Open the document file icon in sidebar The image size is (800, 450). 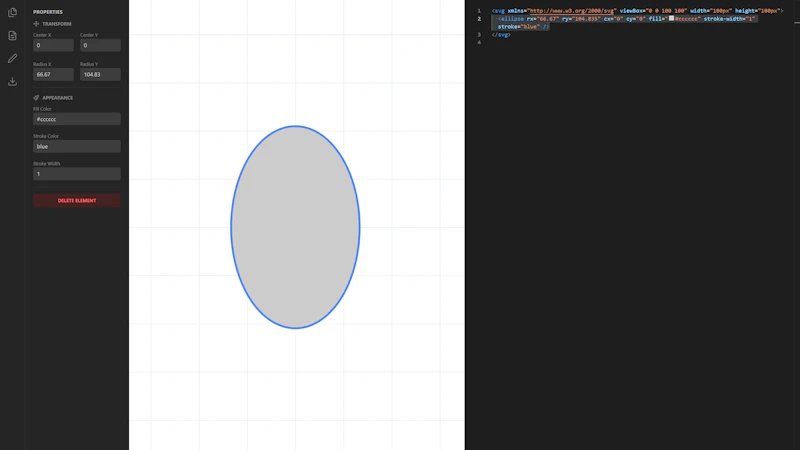click(x=12, y=36)
